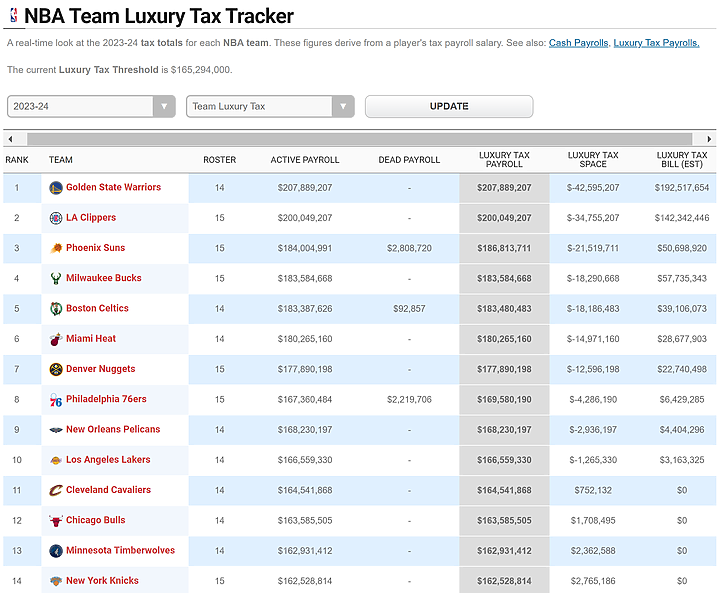This screenshot has width=720, height=593.
Task: Sort by the TEAM column header
Action: (x=61, y=160)
